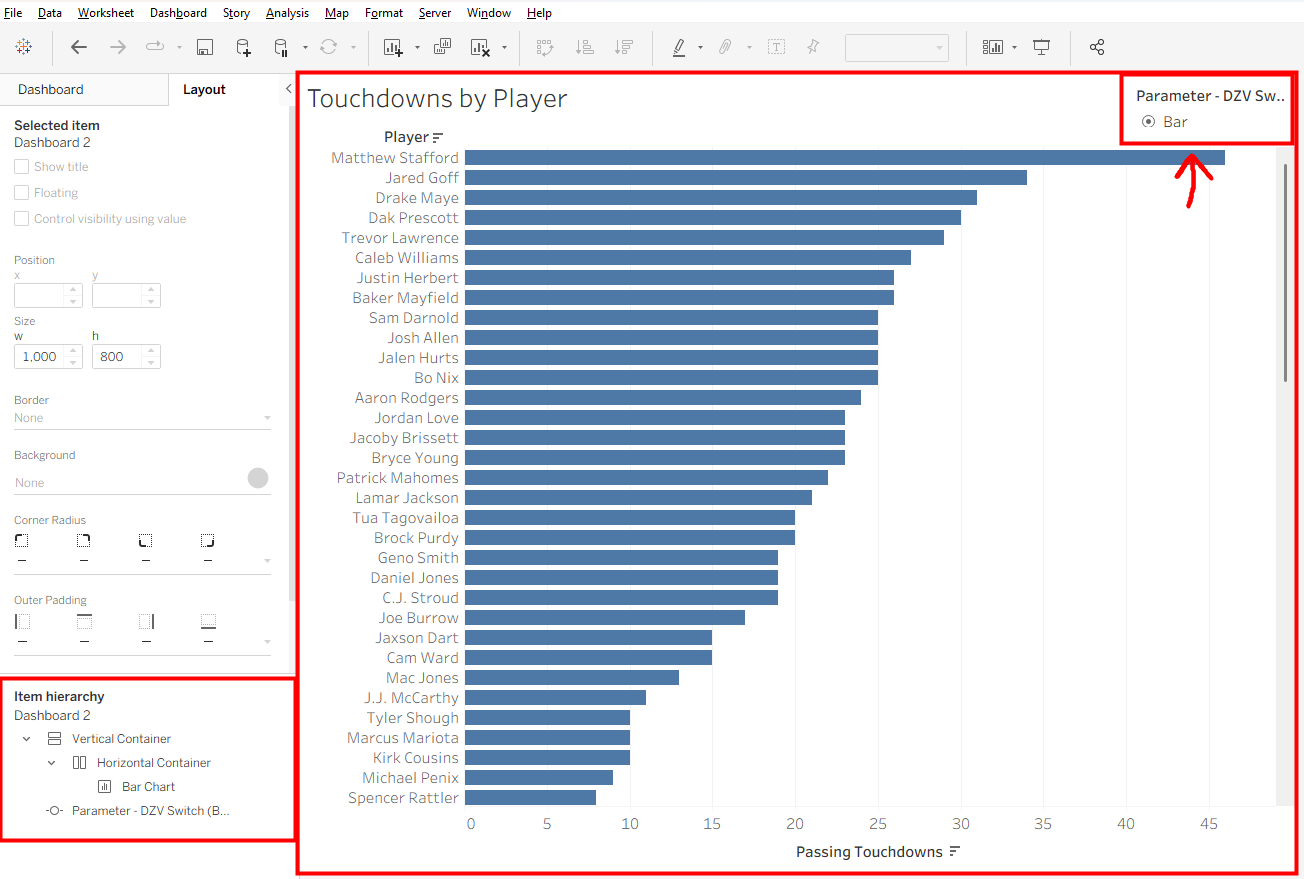Collapse the side pane with the chevron

[x=289, y=89]
